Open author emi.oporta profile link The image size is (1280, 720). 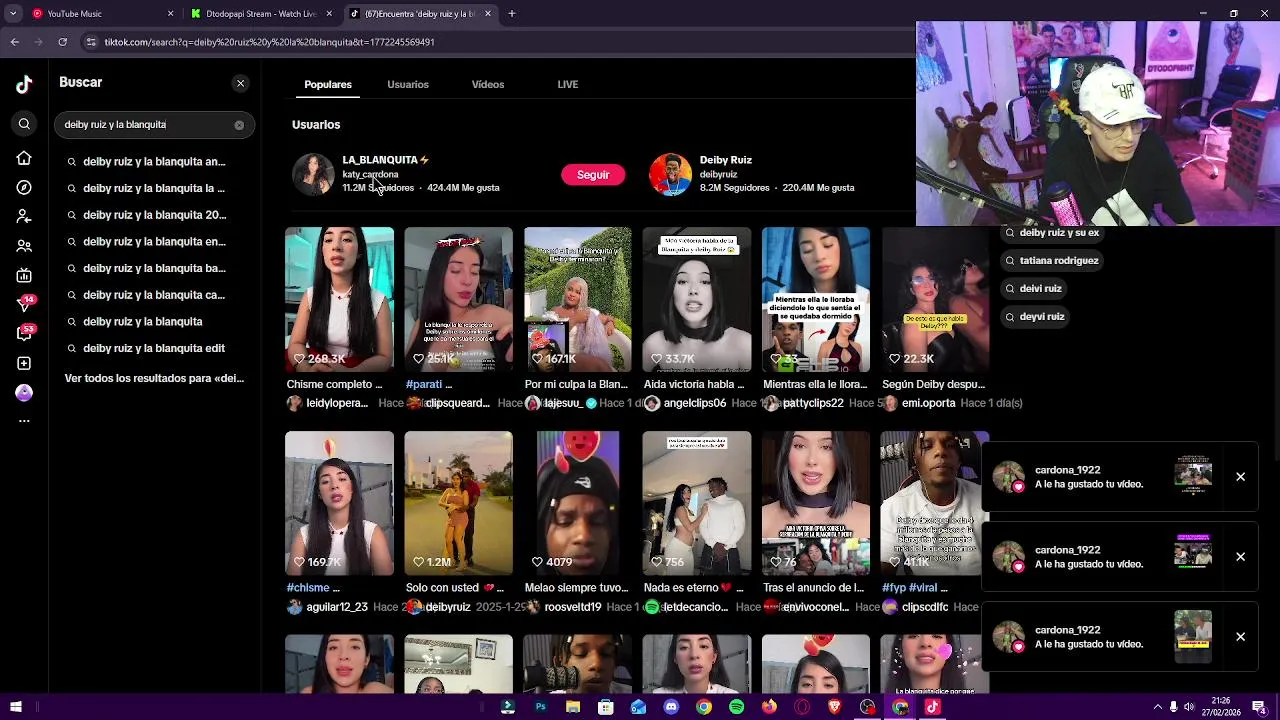[928, 403]
